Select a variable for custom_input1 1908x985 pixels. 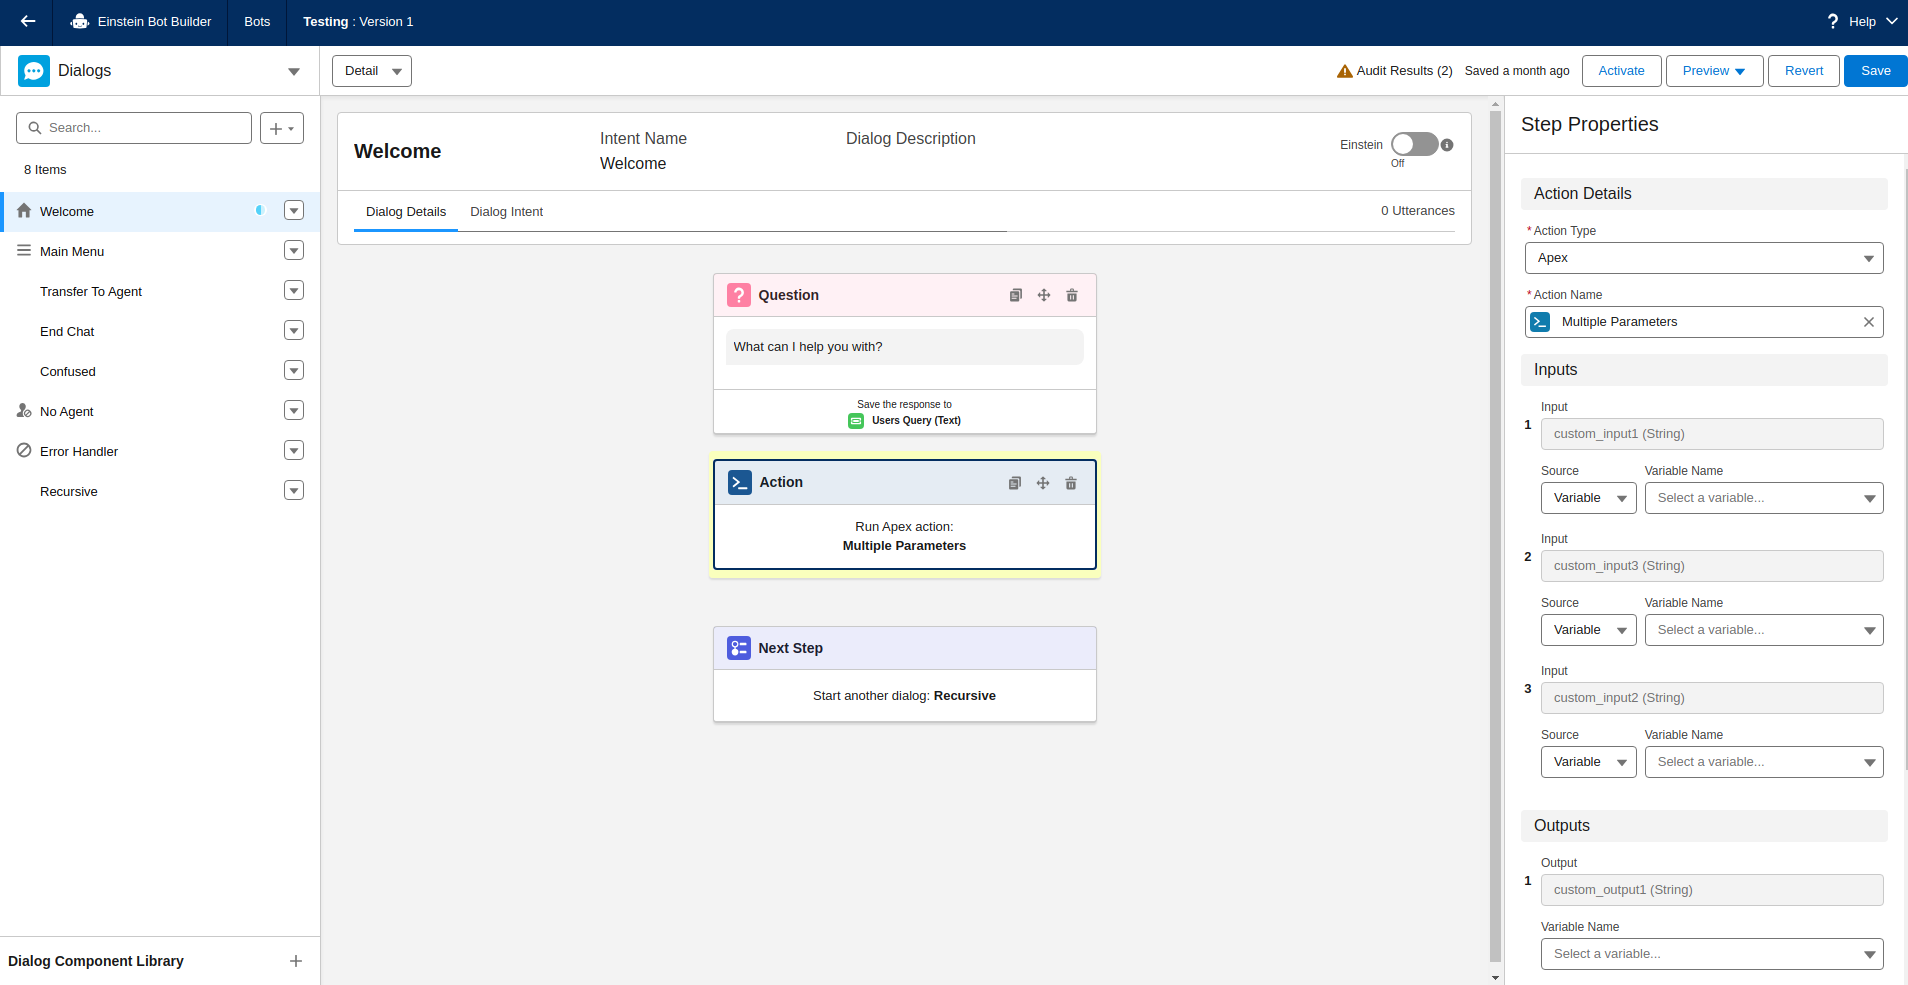click(x=1764, y=498)
